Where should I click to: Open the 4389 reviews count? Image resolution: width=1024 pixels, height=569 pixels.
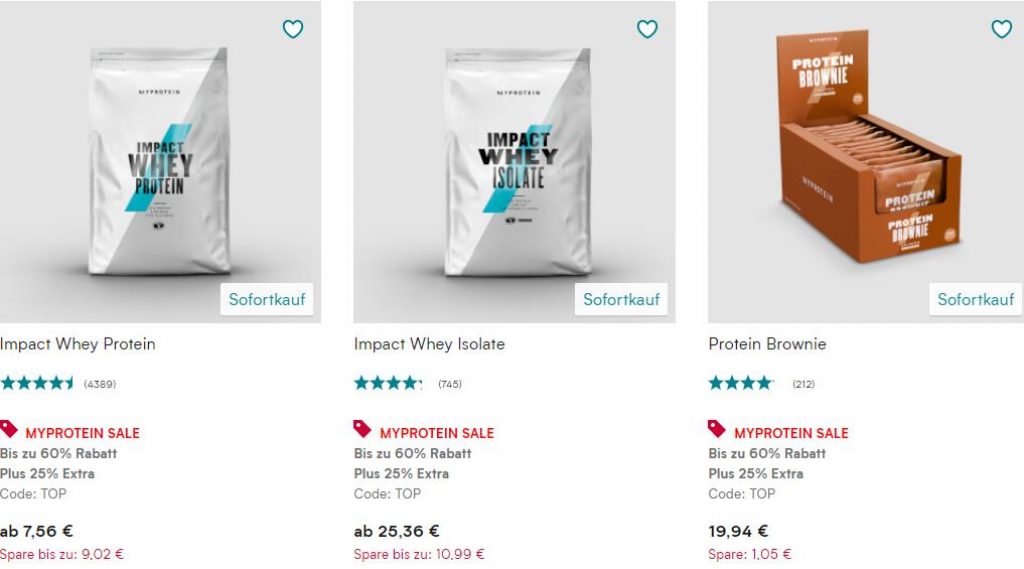(100, 384)
